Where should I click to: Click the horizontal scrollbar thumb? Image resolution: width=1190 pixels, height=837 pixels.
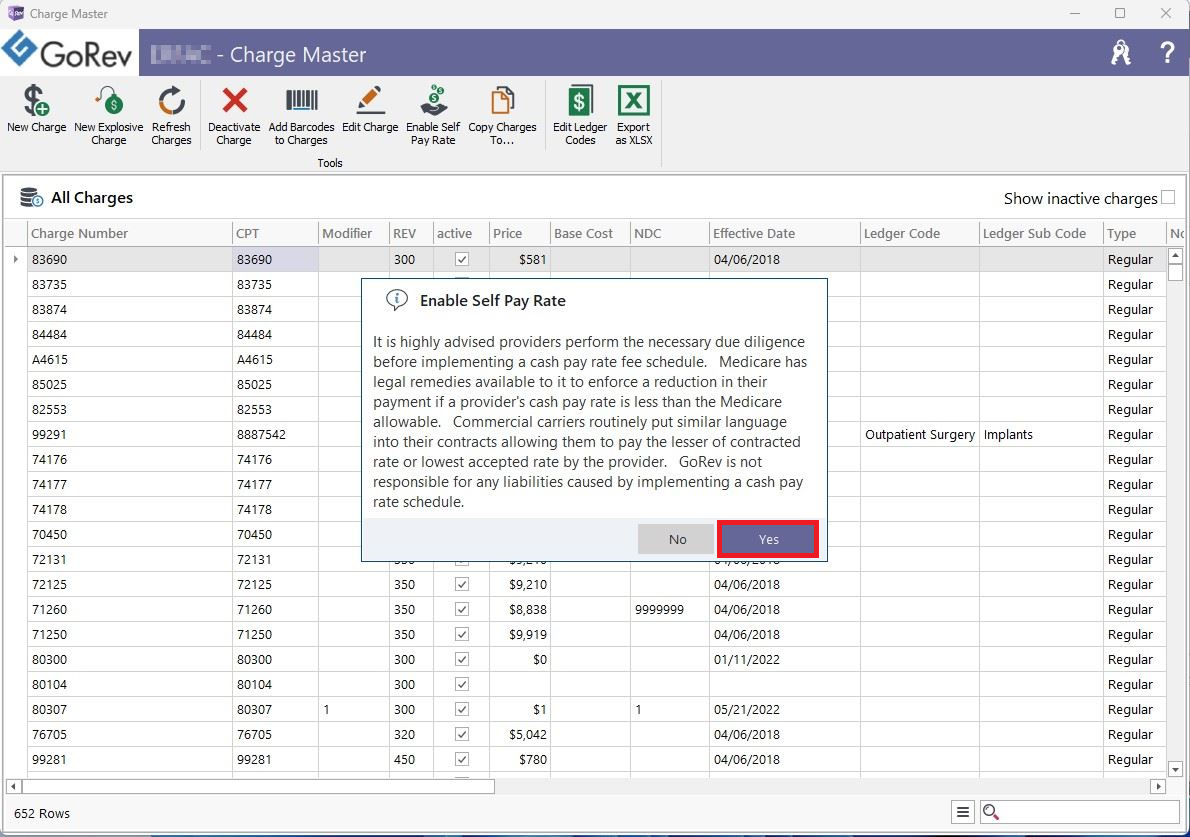pyautogui.click(x=258, y=786)
